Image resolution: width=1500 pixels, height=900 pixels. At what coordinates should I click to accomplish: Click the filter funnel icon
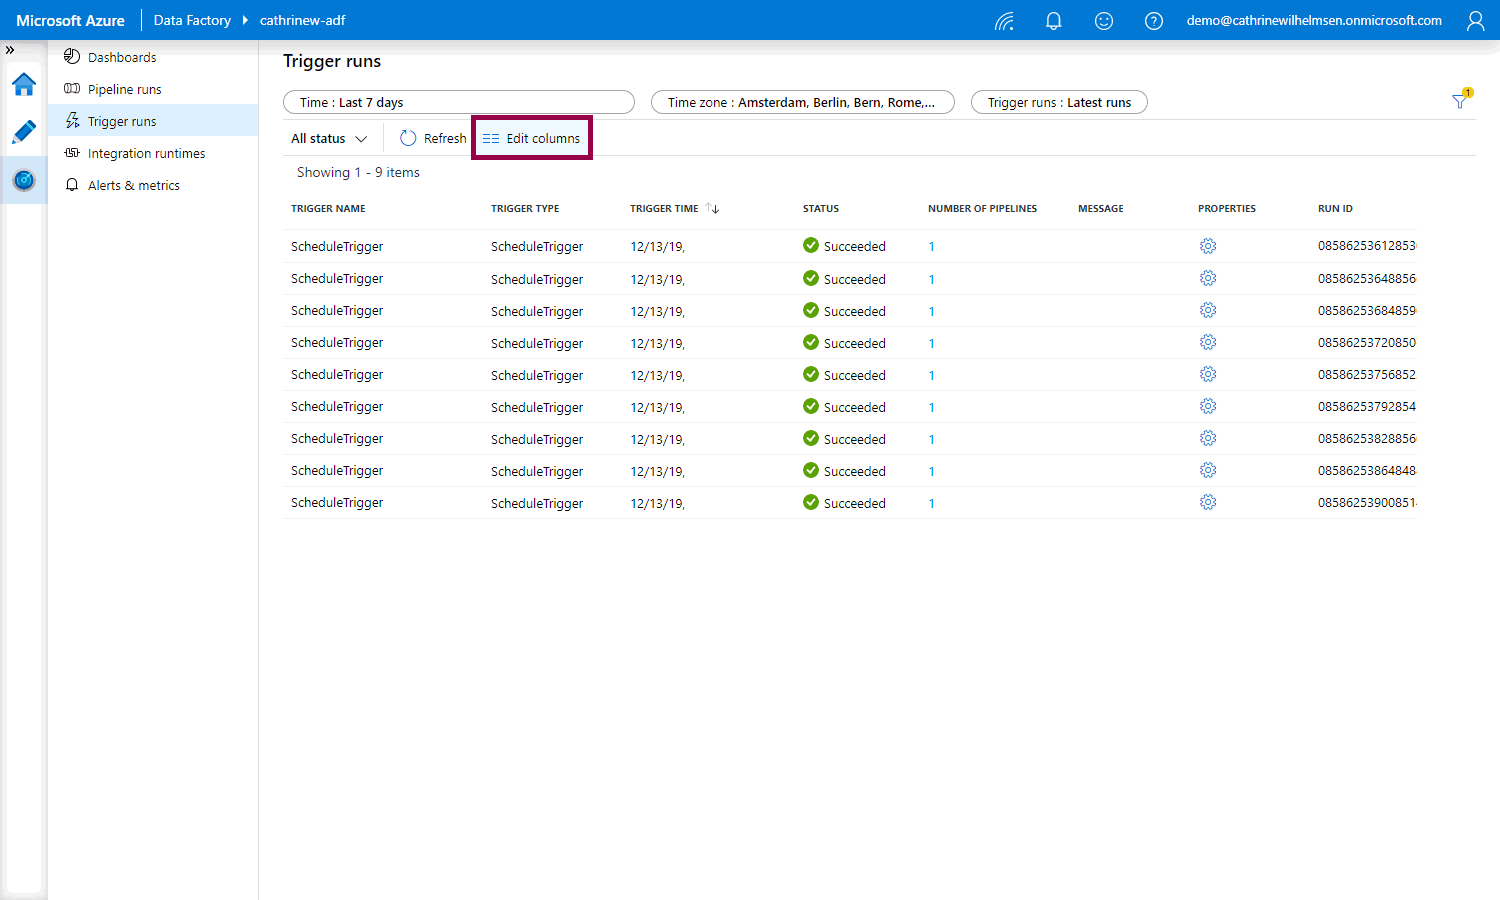point(1460,101)
